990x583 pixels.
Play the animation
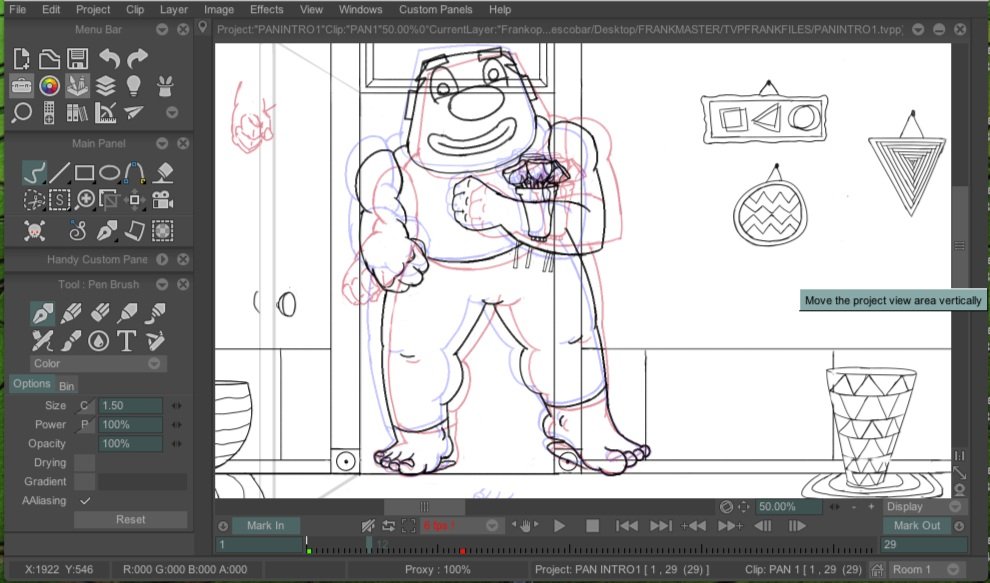pos(559,526)
